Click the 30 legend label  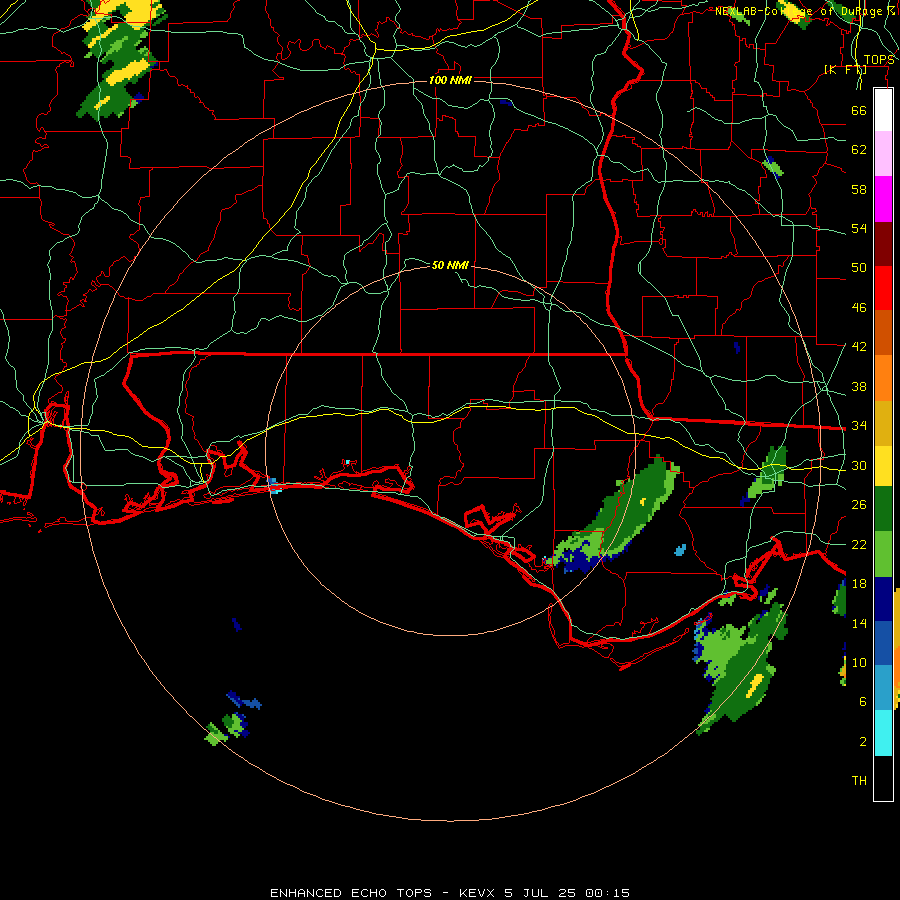pos(859,465)
